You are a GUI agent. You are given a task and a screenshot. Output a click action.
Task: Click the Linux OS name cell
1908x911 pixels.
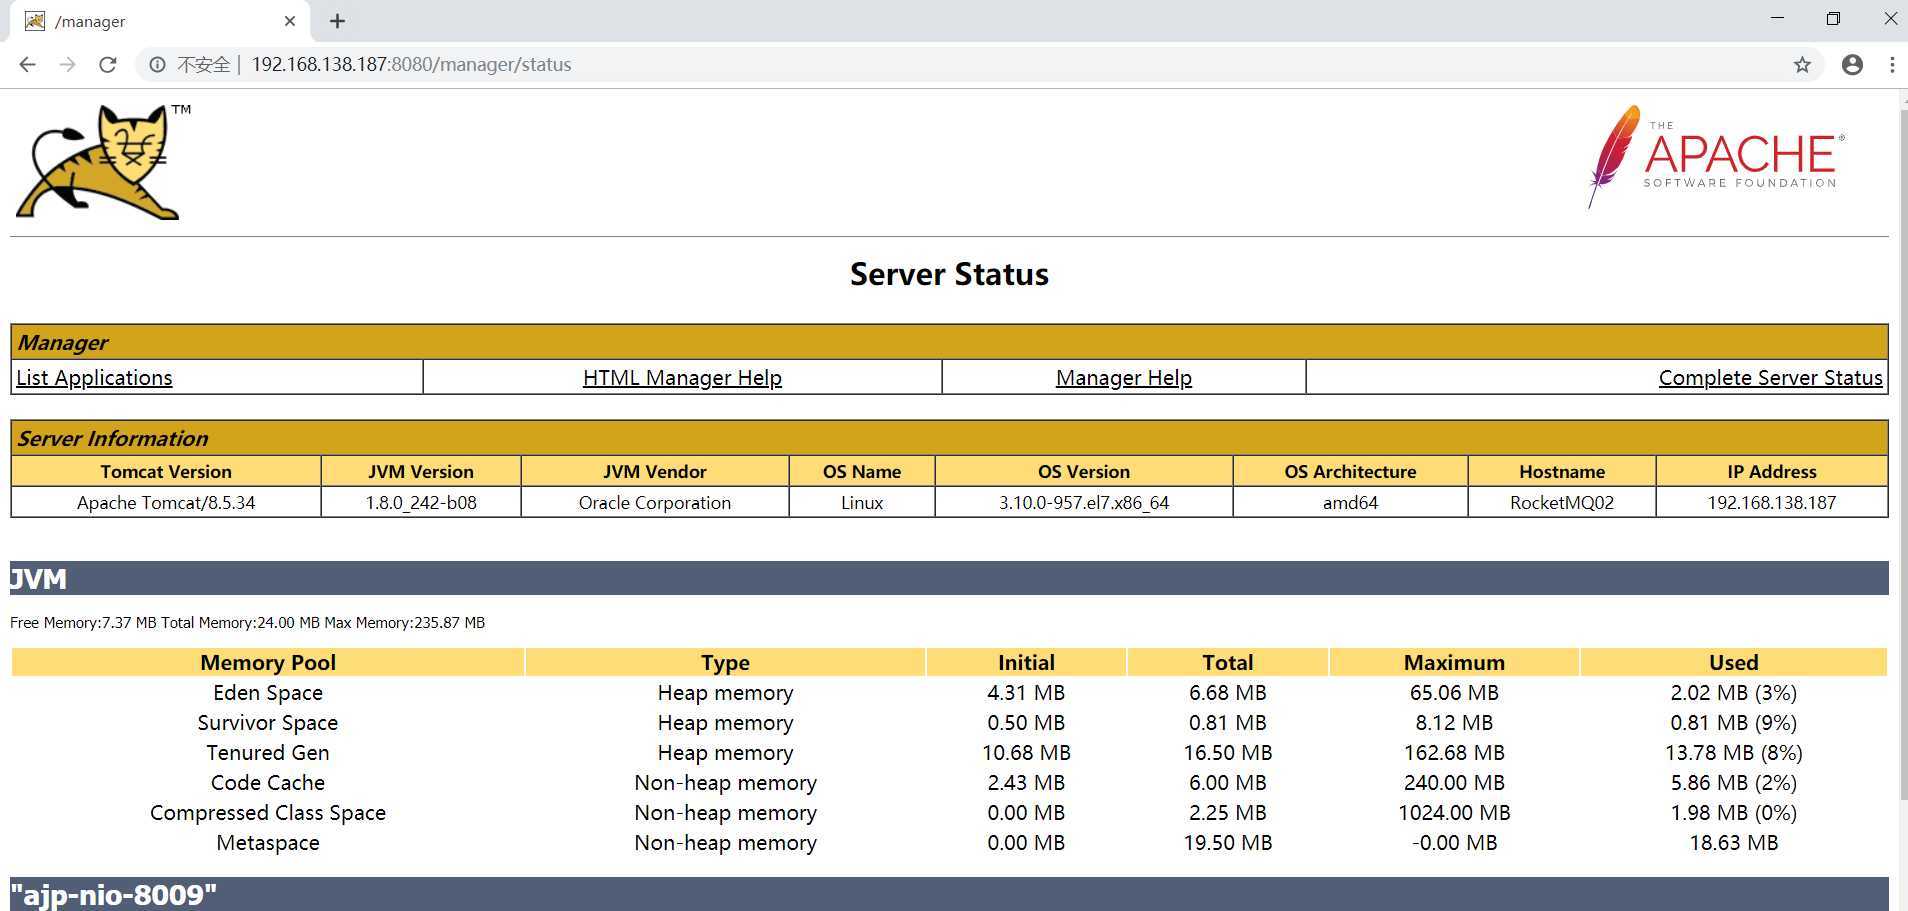pyautogui.click(x=862, y=502)
